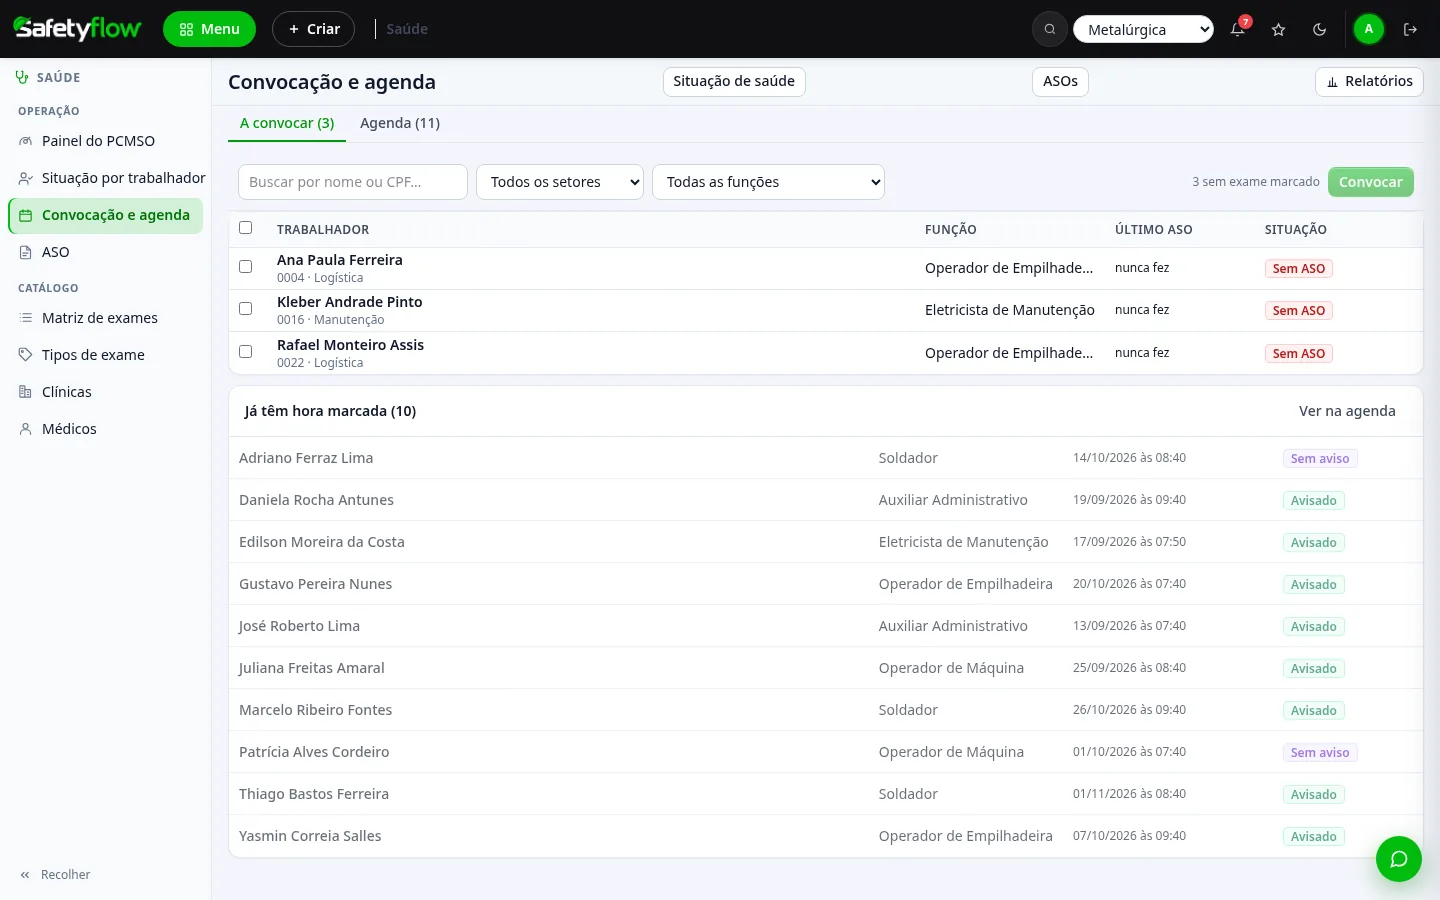This screenshot has width=1440, height=900.
Task: Open the search icon in top bar
Action: pyautogui.click(x=1049, y=29)
